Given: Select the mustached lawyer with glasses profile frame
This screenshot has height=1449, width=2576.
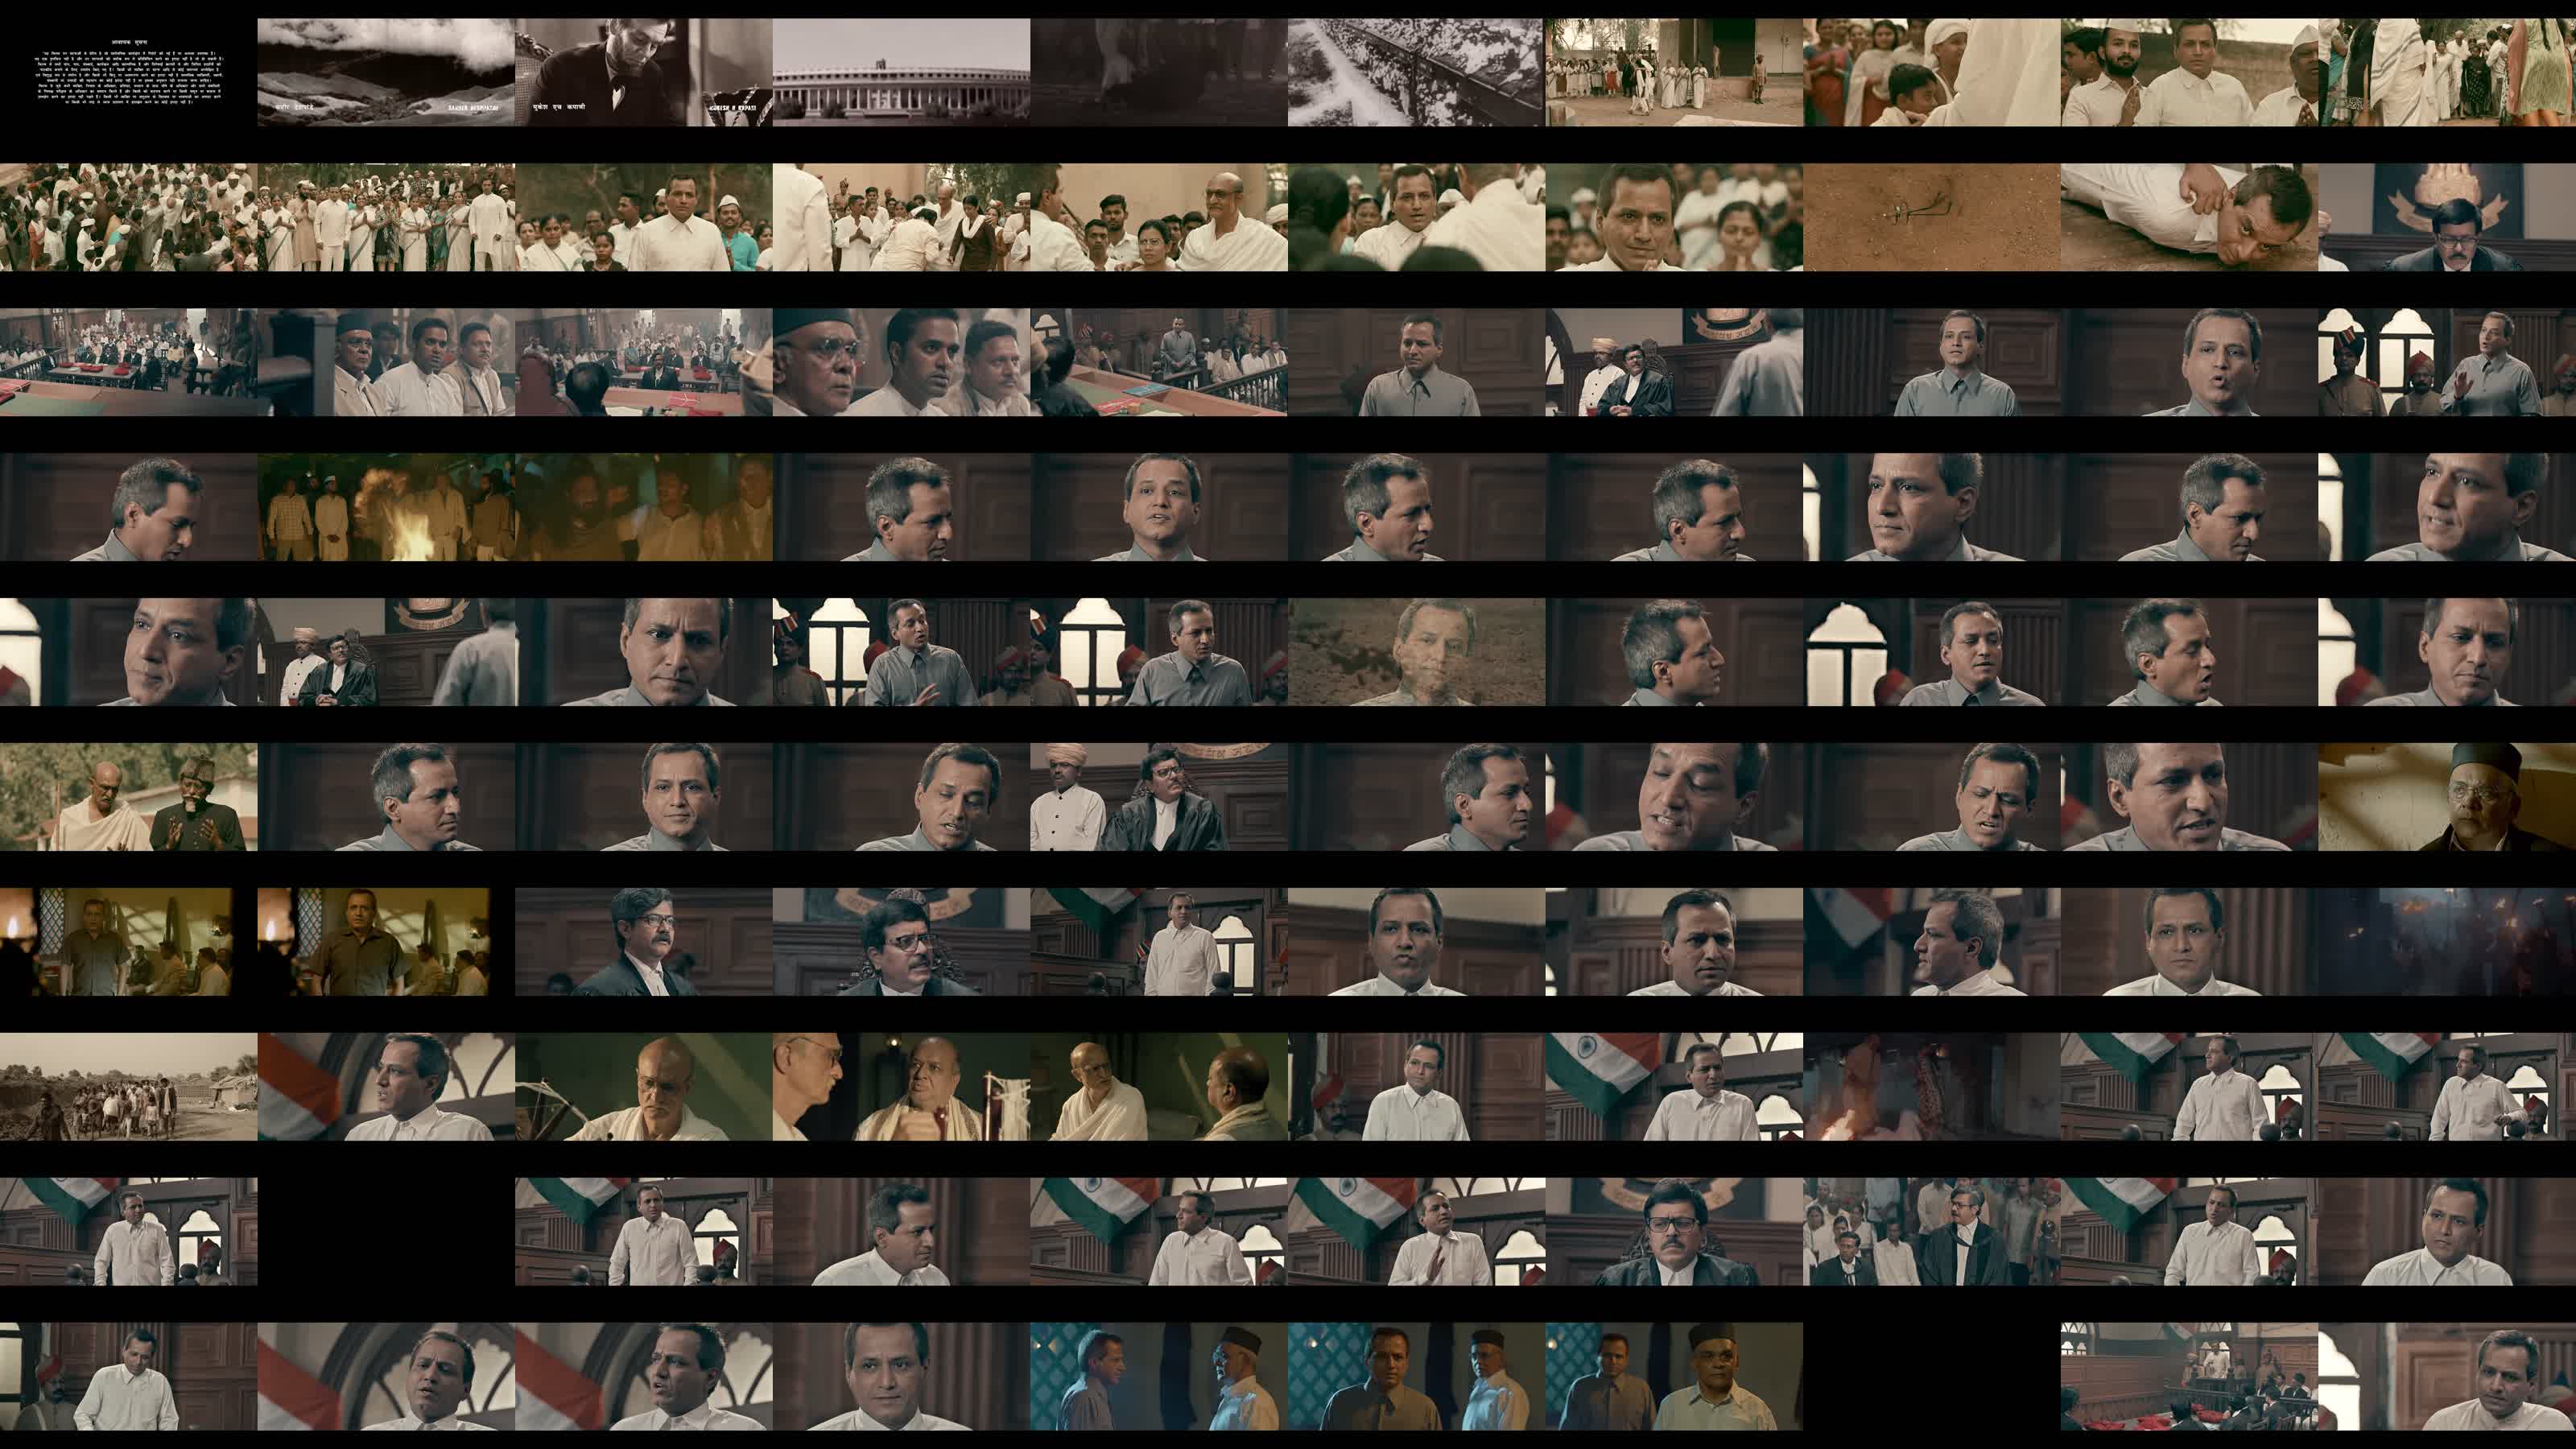Looking at the screenshot, I should click(x=643, y=942).
